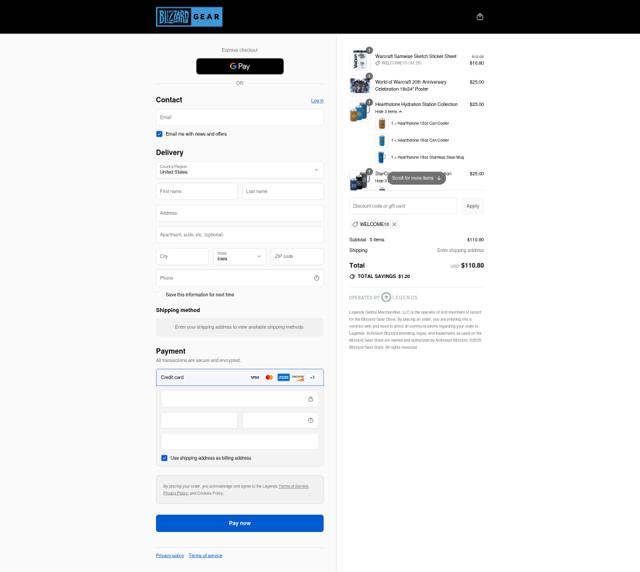The width and height of the screenshot is (640, 572).
Task: Focus the Address field
Action: (x=240, y=213)
